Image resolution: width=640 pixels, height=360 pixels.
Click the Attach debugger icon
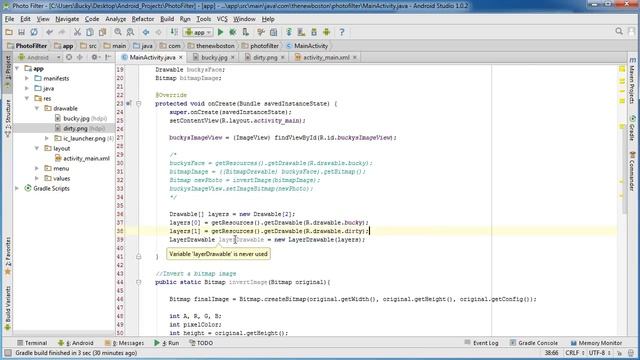click(245, 32)
